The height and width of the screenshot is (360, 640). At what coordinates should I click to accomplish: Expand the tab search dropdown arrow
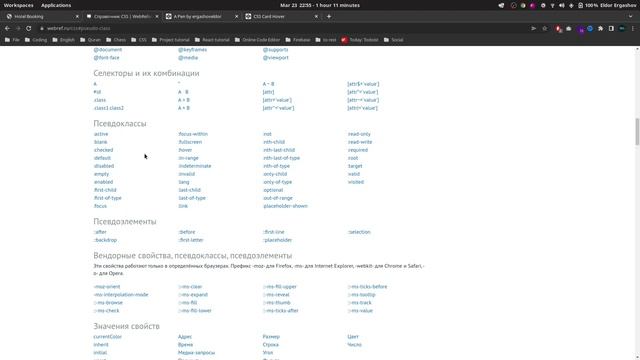click(631, 16)
